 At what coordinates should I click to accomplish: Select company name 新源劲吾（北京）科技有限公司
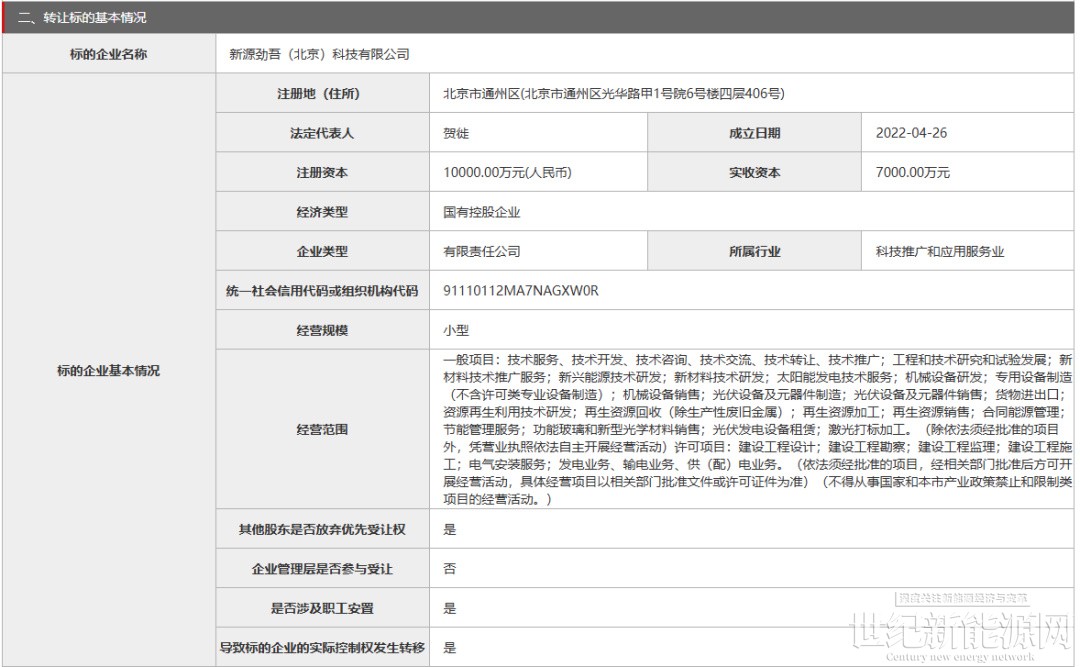319,54
